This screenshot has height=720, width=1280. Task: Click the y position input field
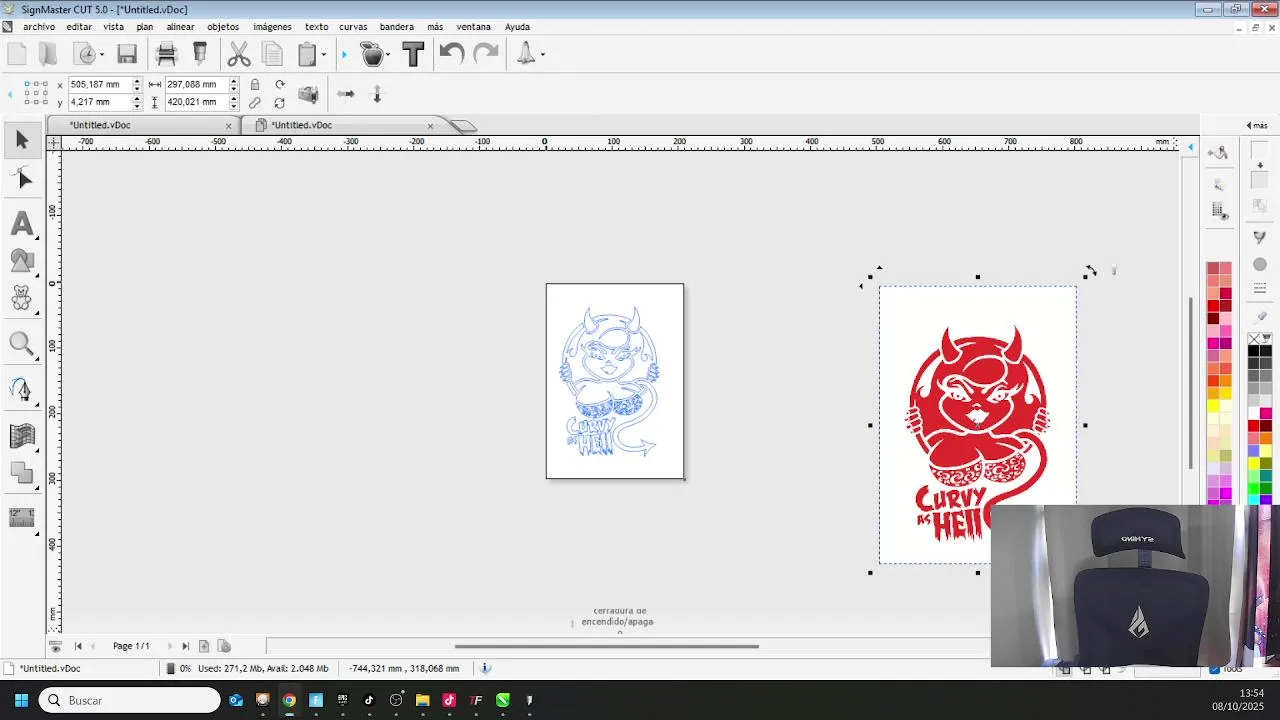tap(100, 102)
